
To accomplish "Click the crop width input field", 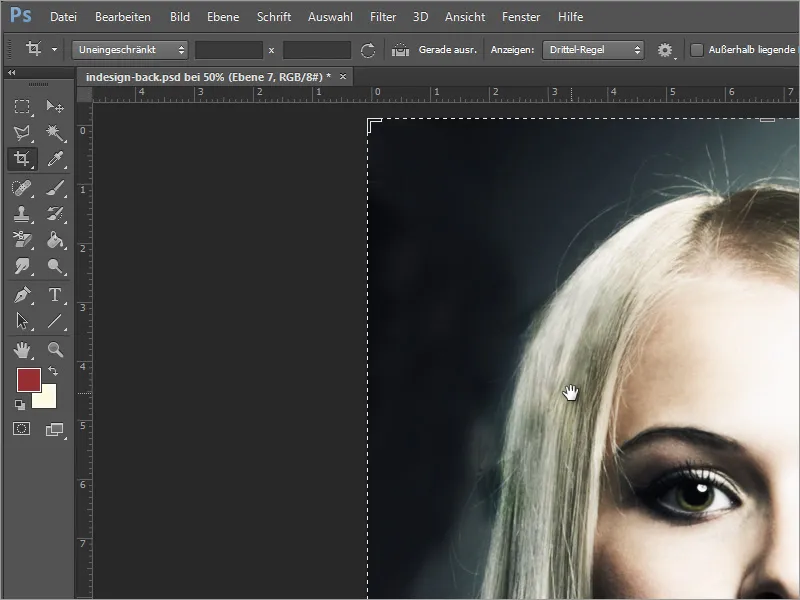I will (x=229, y=50).
